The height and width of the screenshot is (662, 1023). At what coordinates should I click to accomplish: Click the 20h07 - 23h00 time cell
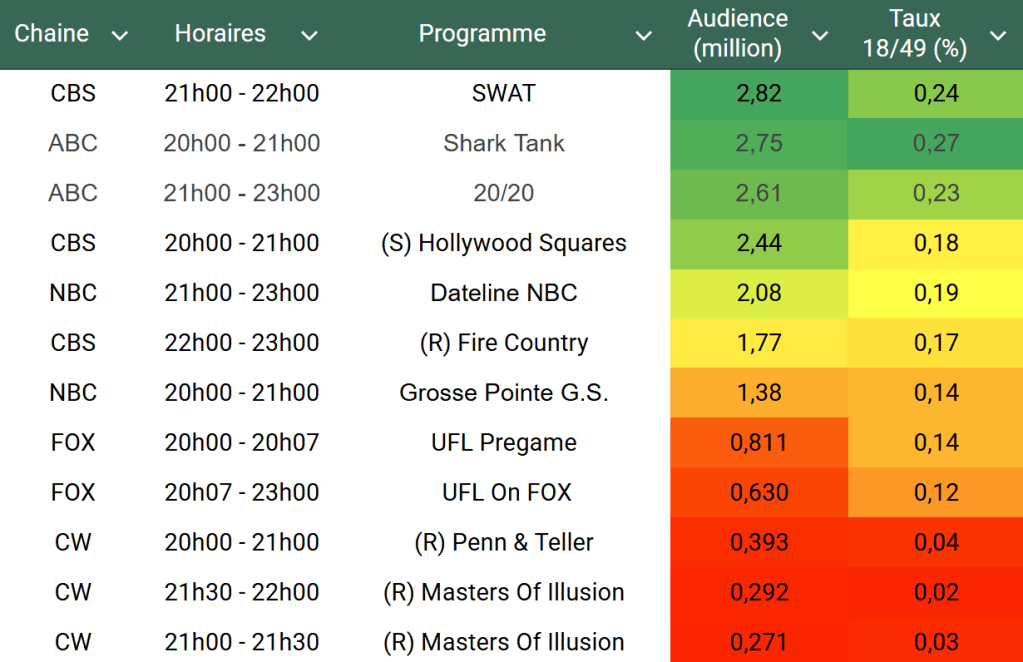[242, 493]
